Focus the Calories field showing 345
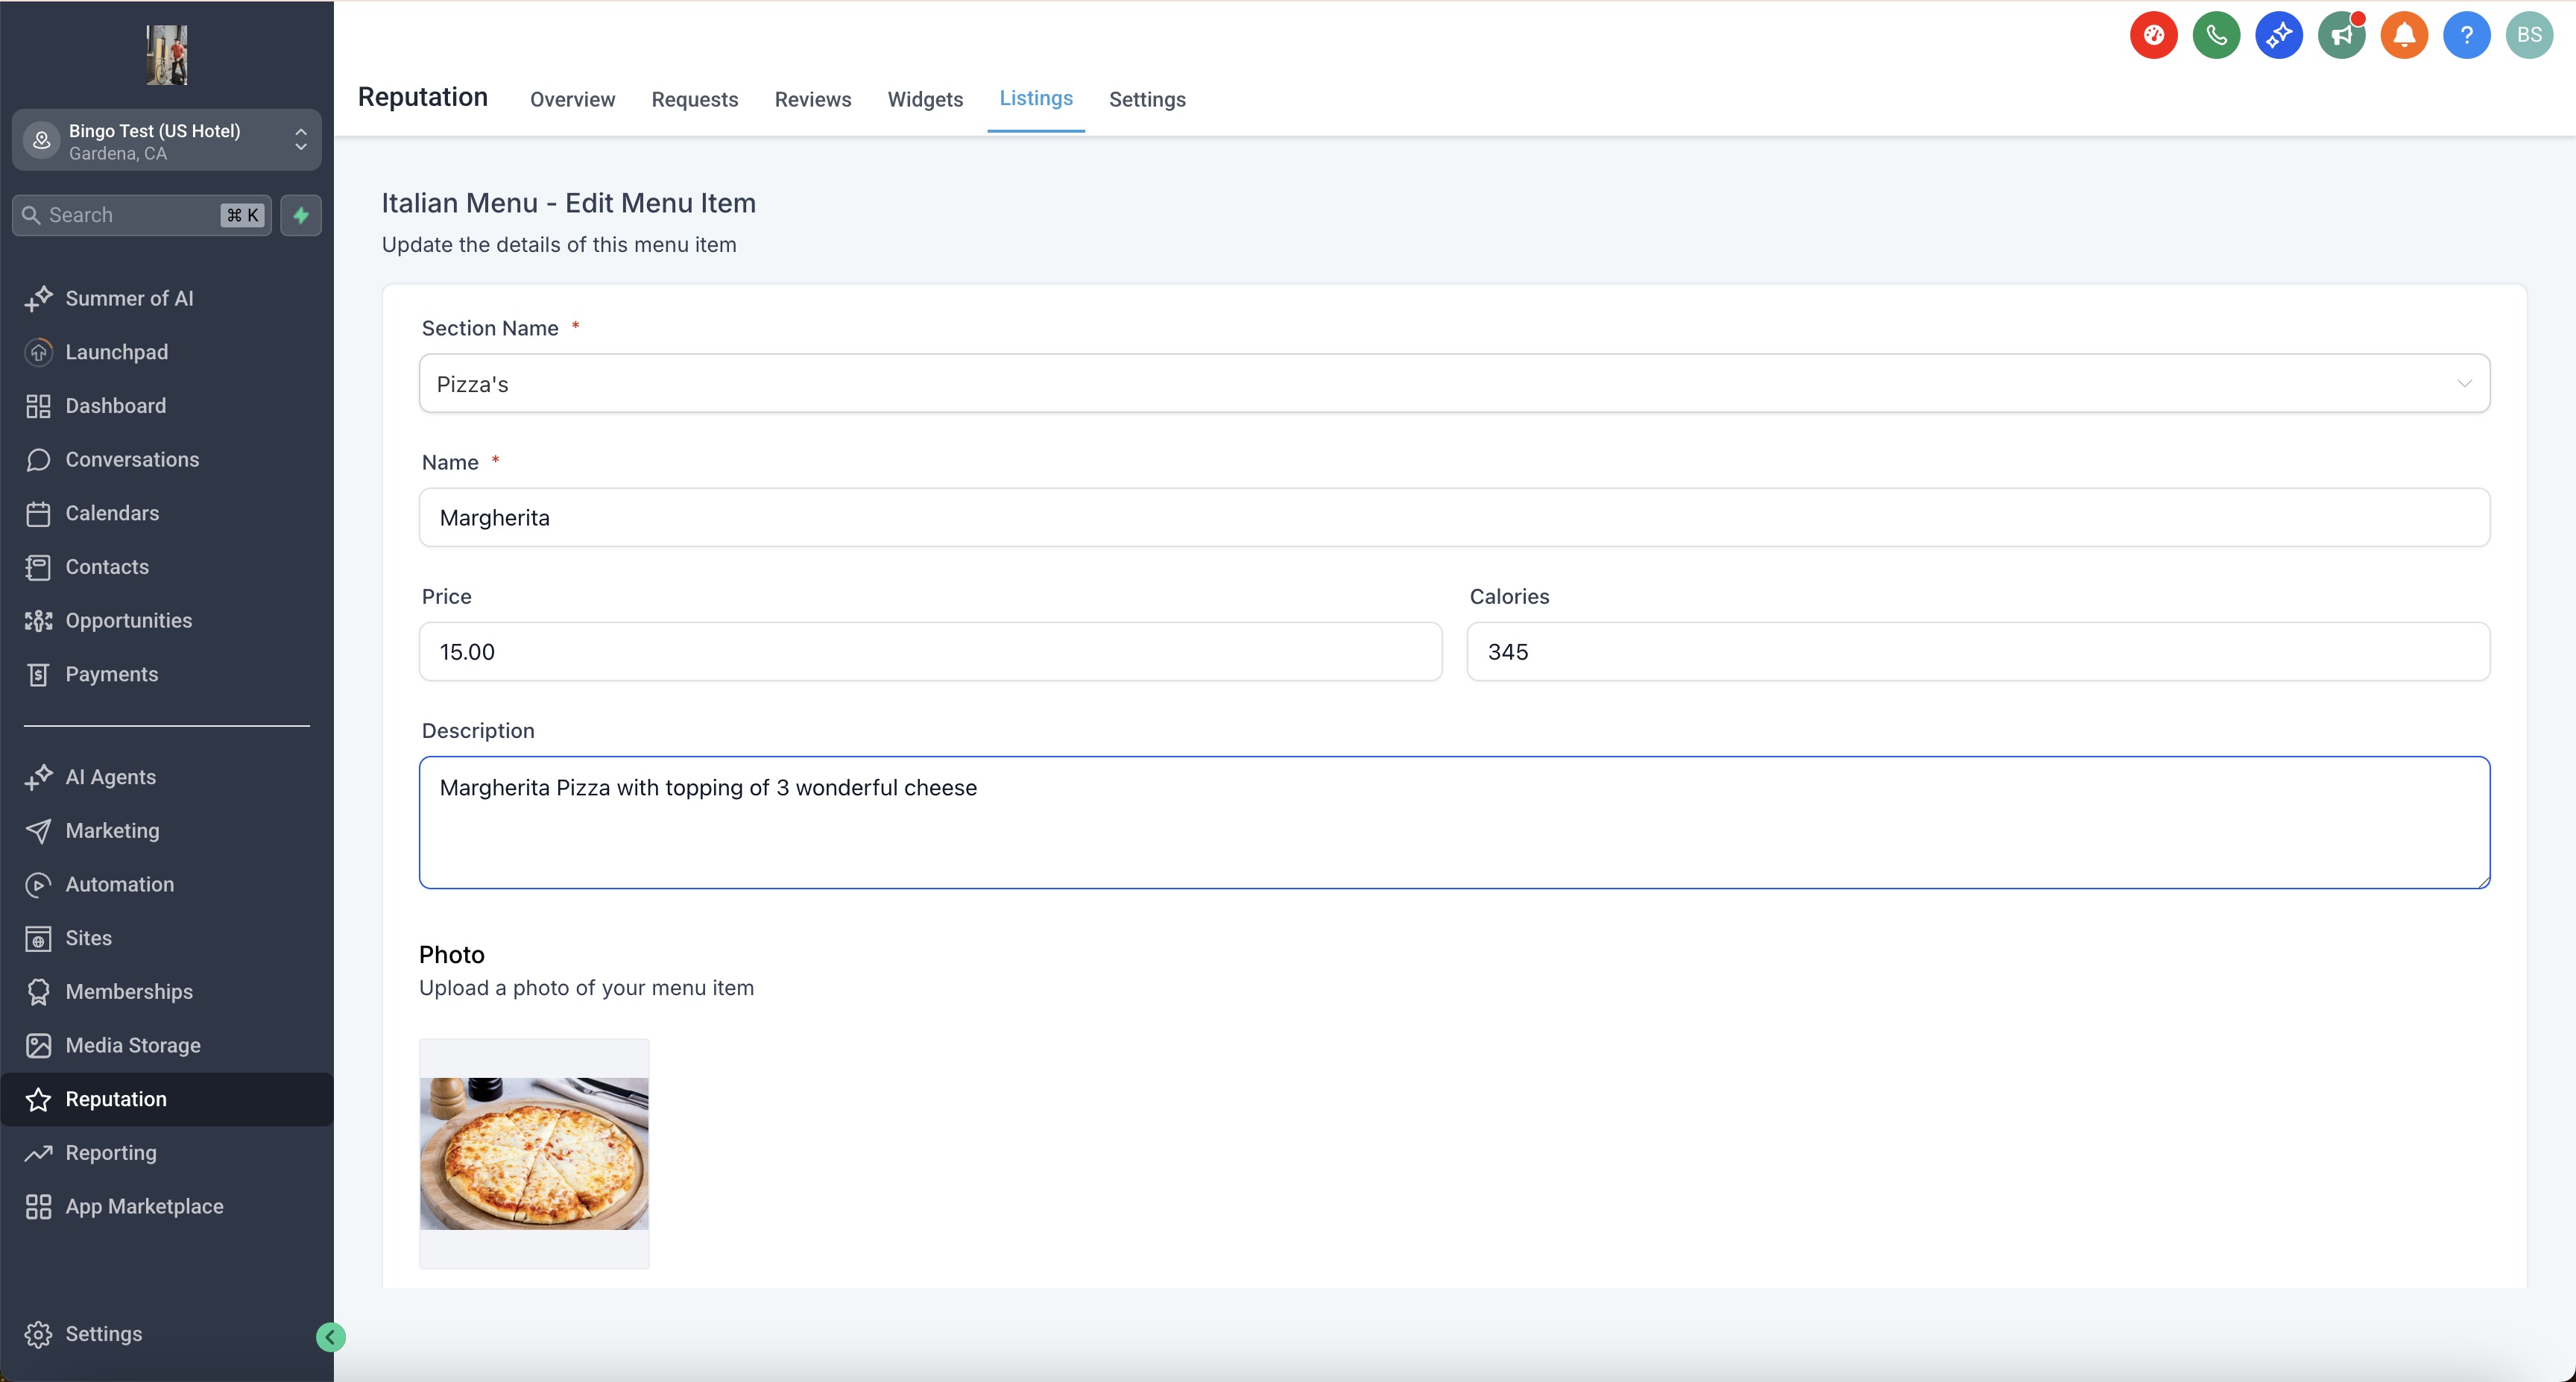 (x=1977, y=652)
